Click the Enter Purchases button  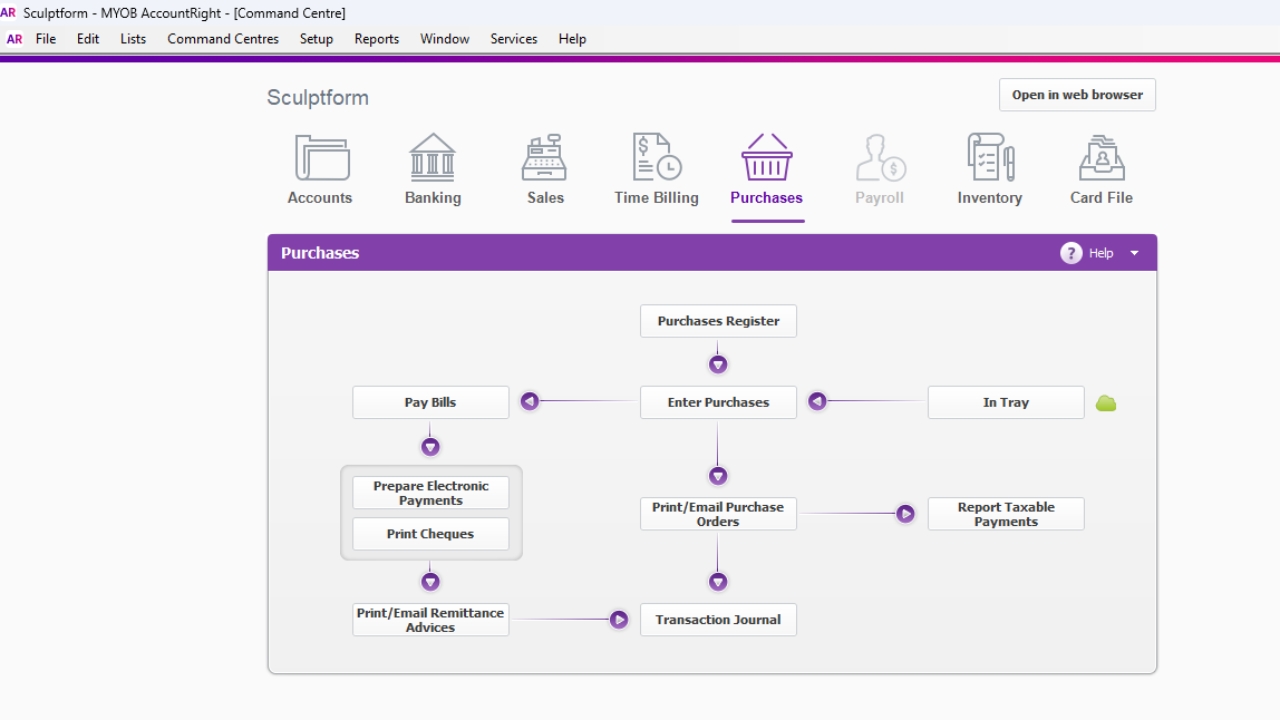[x=718, y=402]
